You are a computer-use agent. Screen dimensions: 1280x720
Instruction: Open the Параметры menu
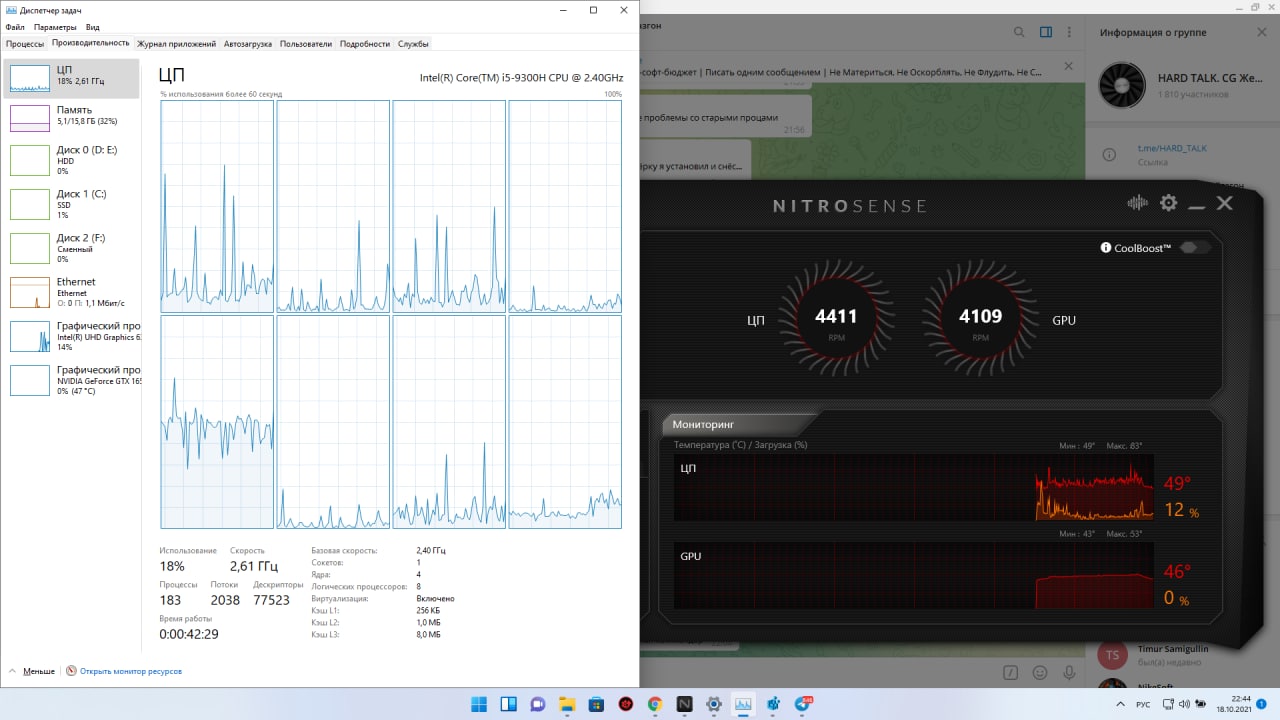54,27
